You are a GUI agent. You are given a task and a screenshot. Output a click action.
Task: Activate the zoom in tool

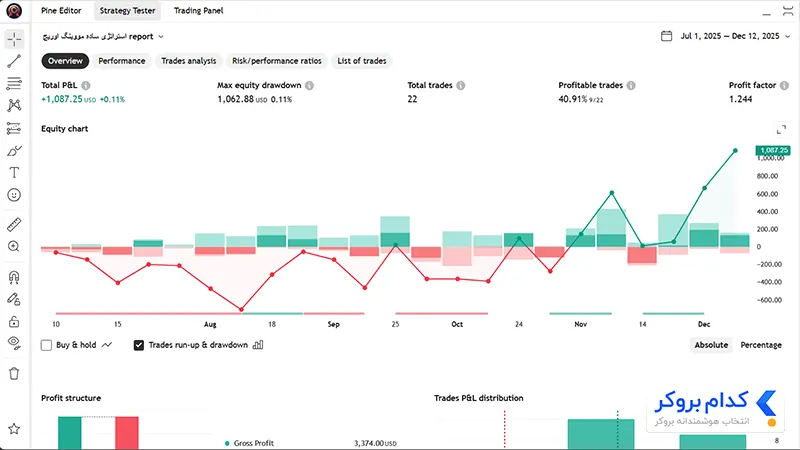point(14,247)
